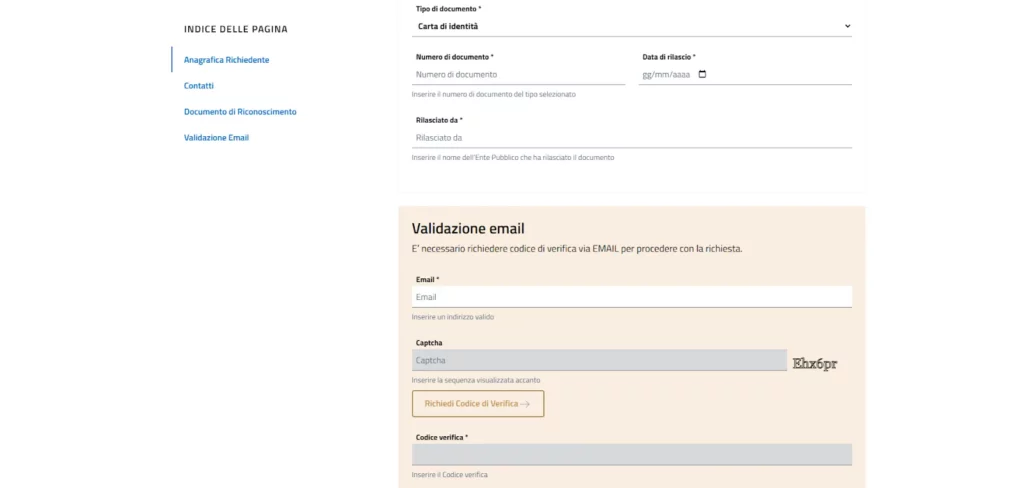Click the INDICE DELLE PAGINA heading

click(236, 29)
